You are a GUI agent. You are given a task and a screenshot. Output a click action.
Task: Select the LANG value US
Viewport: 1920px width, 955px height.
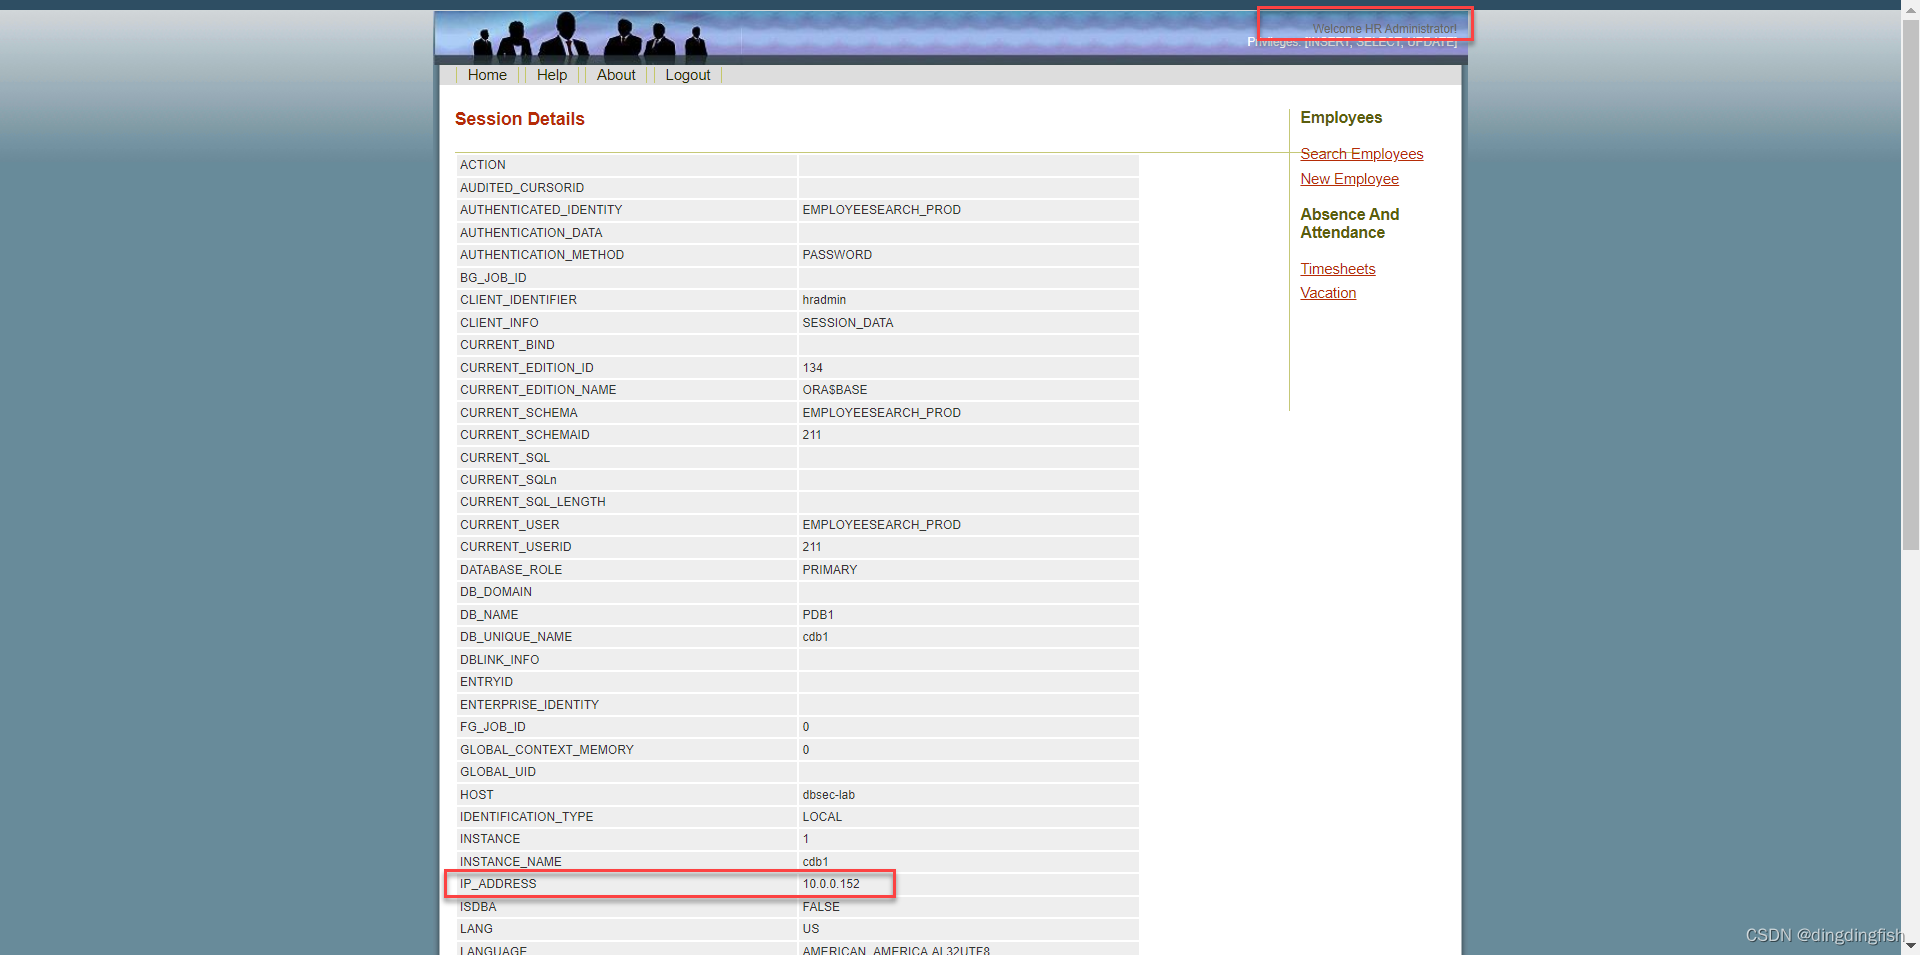coord(810,929)
